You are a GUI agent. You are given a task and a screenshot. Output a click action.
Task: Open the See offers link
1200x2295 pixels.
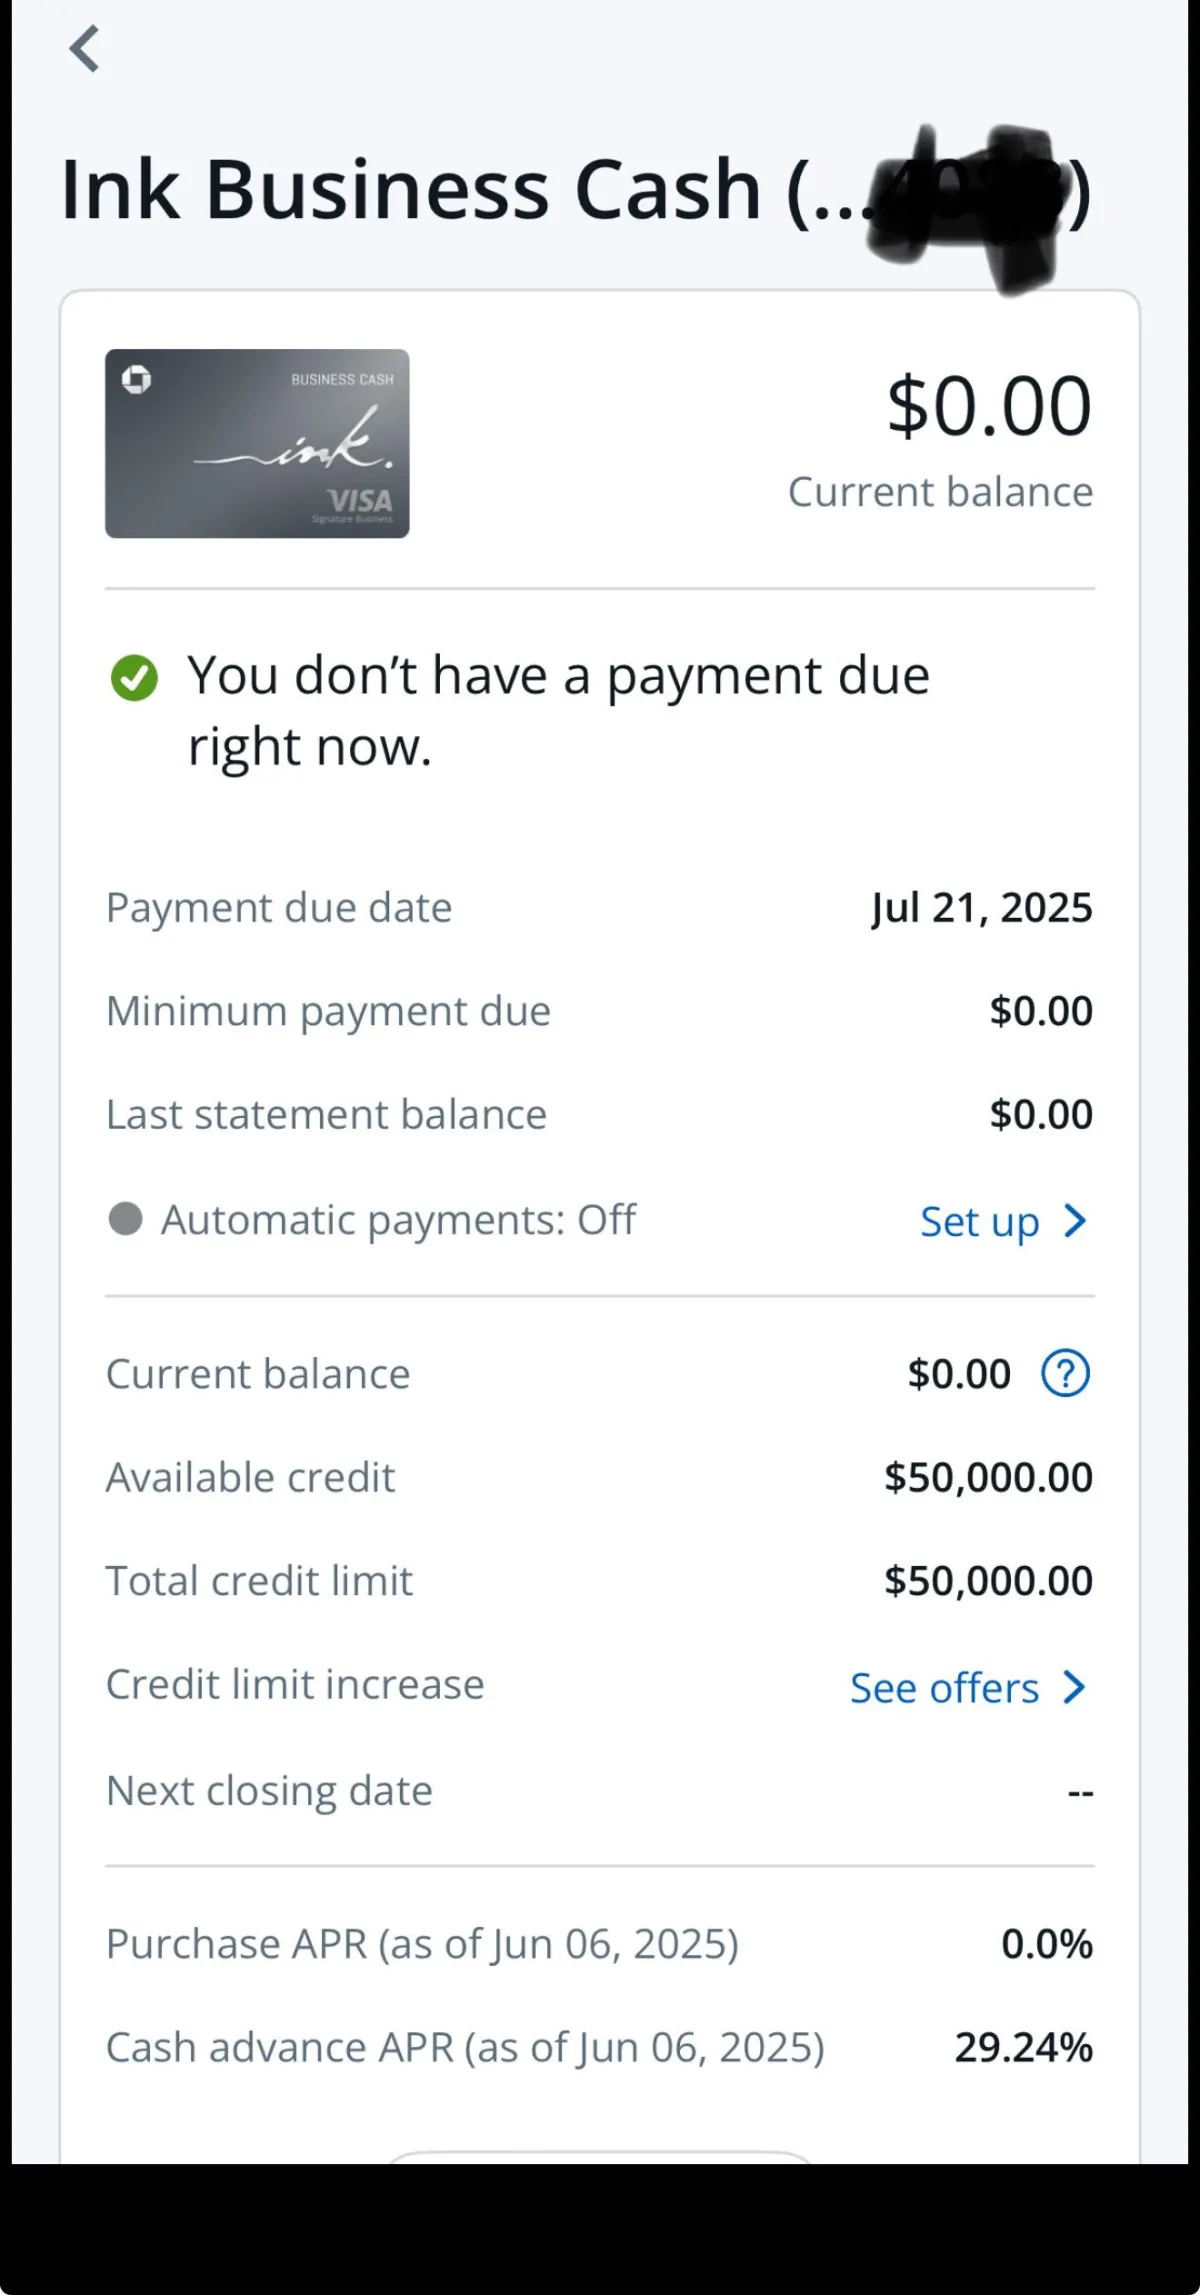(x=945, y=1688)
